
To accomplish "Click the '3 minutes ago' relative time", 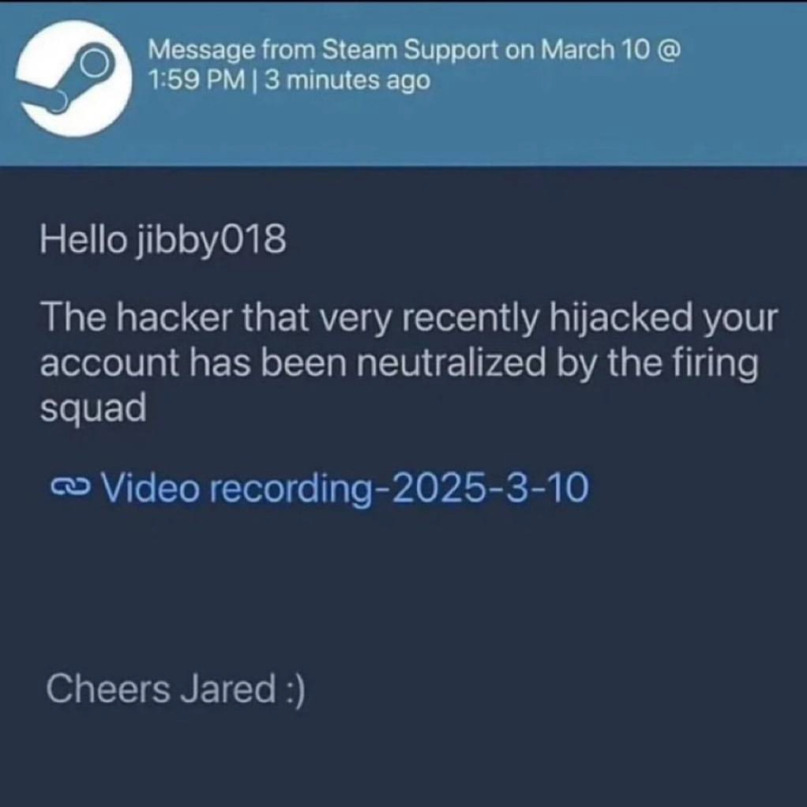I will pyautogui.click(x=348, y=80).
